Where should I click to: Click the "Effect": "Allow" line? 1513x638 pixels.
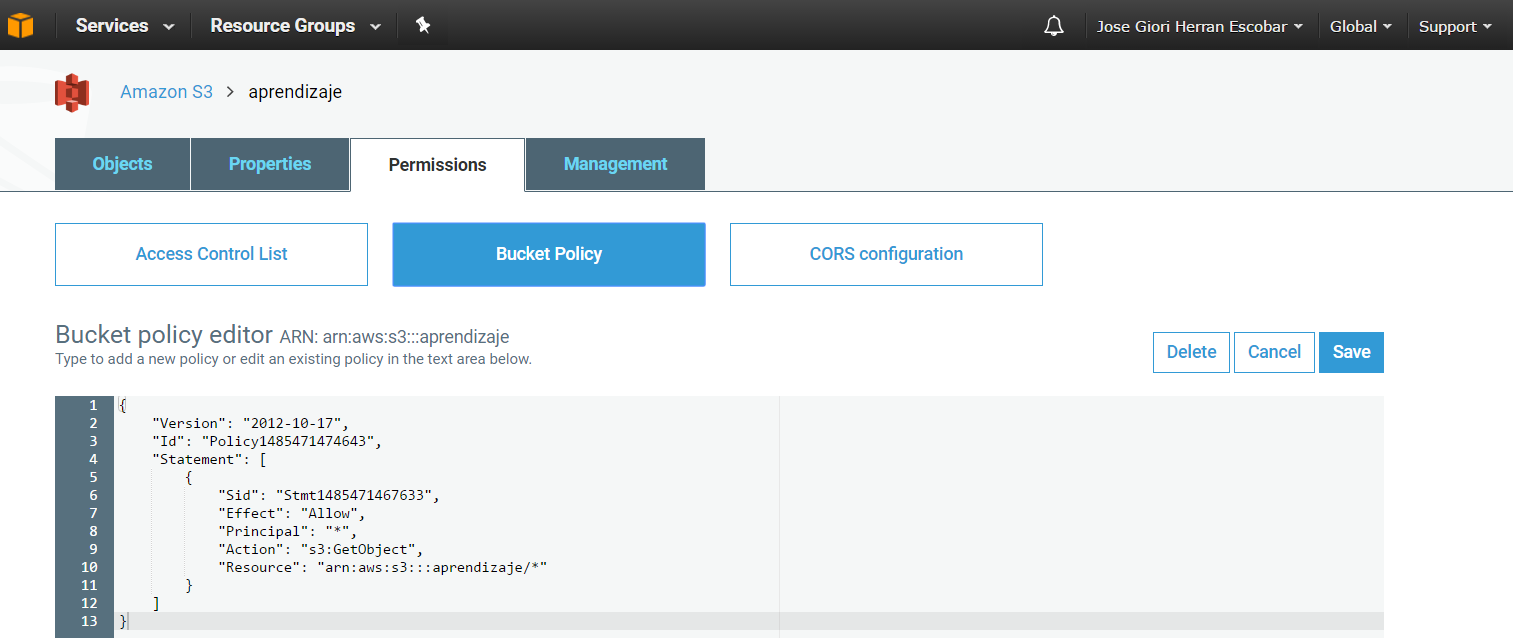[x=291, y=513]
